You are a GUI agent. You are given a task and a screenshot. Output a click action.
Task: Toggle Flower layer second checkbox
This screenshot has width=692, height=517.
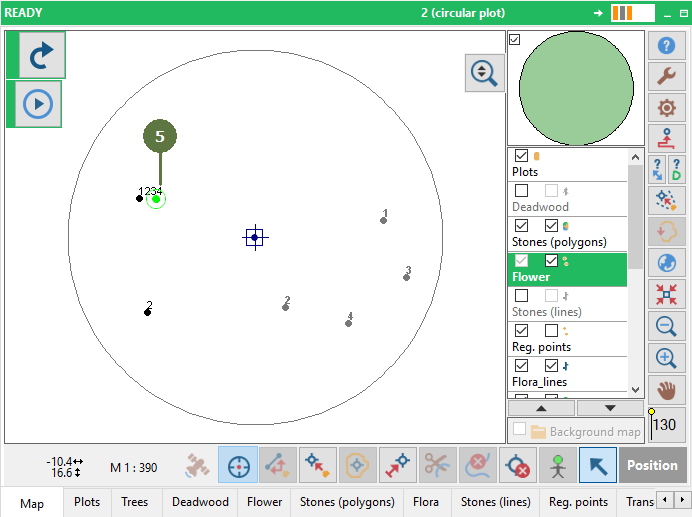pyautogui.click(x=551, y=260)
